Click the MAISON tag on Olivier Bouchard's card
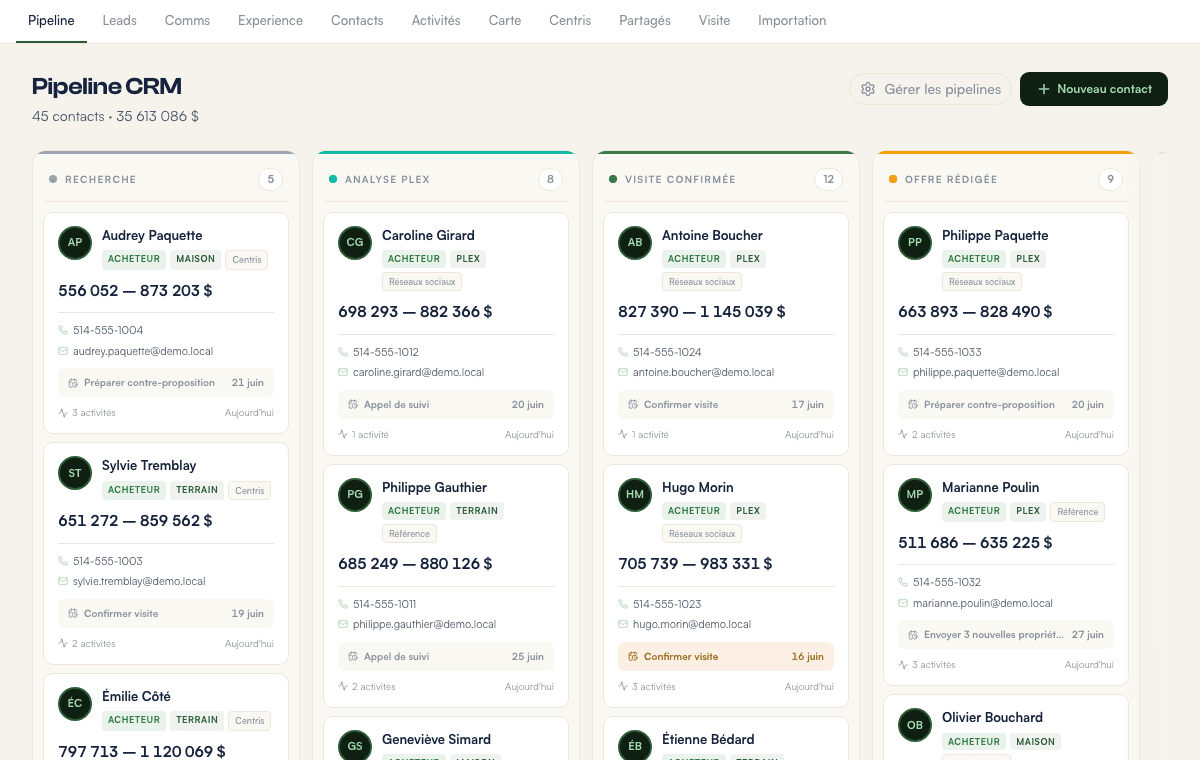This screenshot has height=760, width=1200. (1035, 742)
